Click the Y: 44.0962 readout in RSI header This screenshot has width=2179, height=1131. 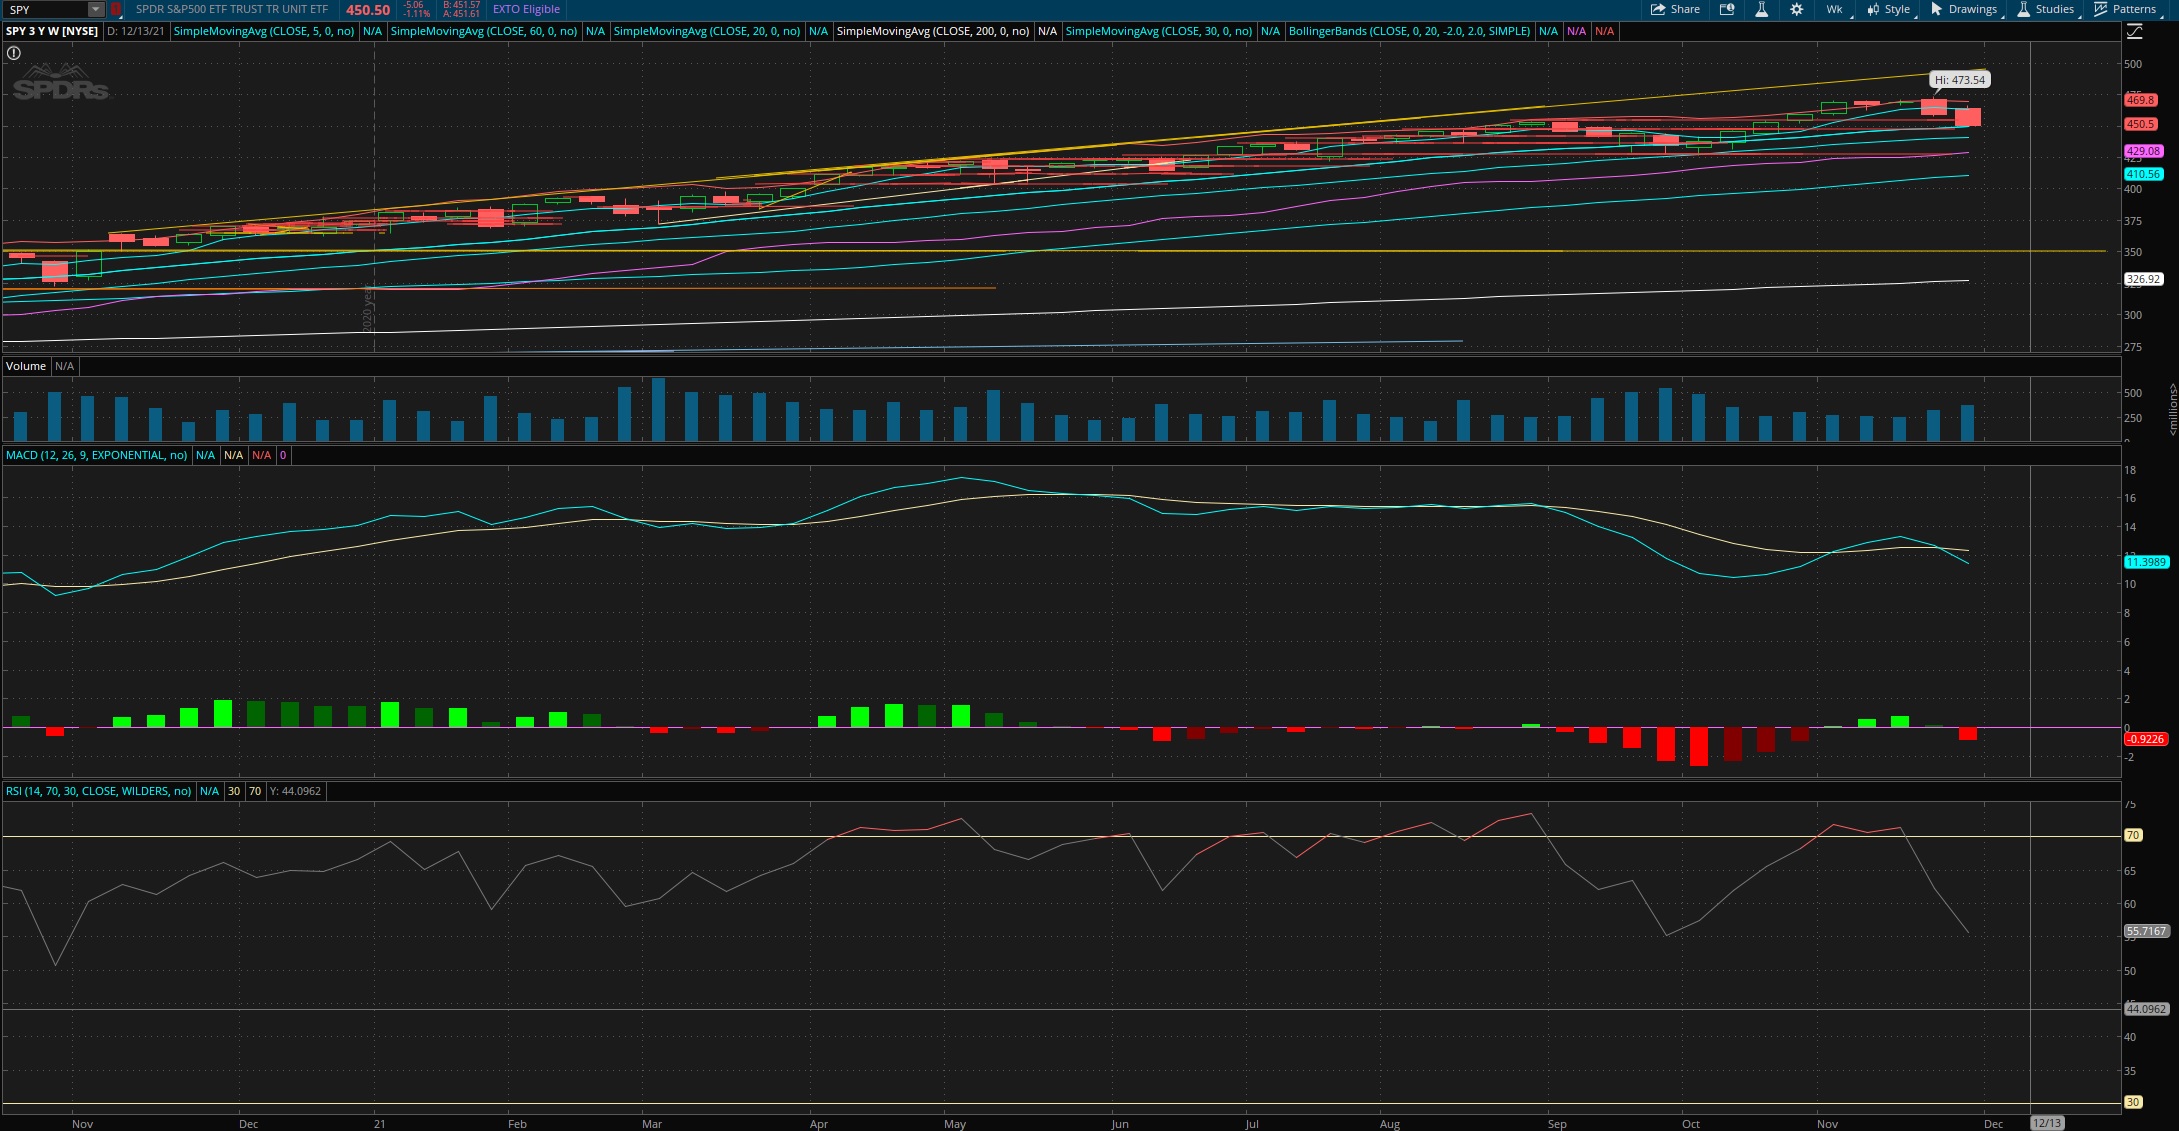pyautogui.click(x=295, y=791)
